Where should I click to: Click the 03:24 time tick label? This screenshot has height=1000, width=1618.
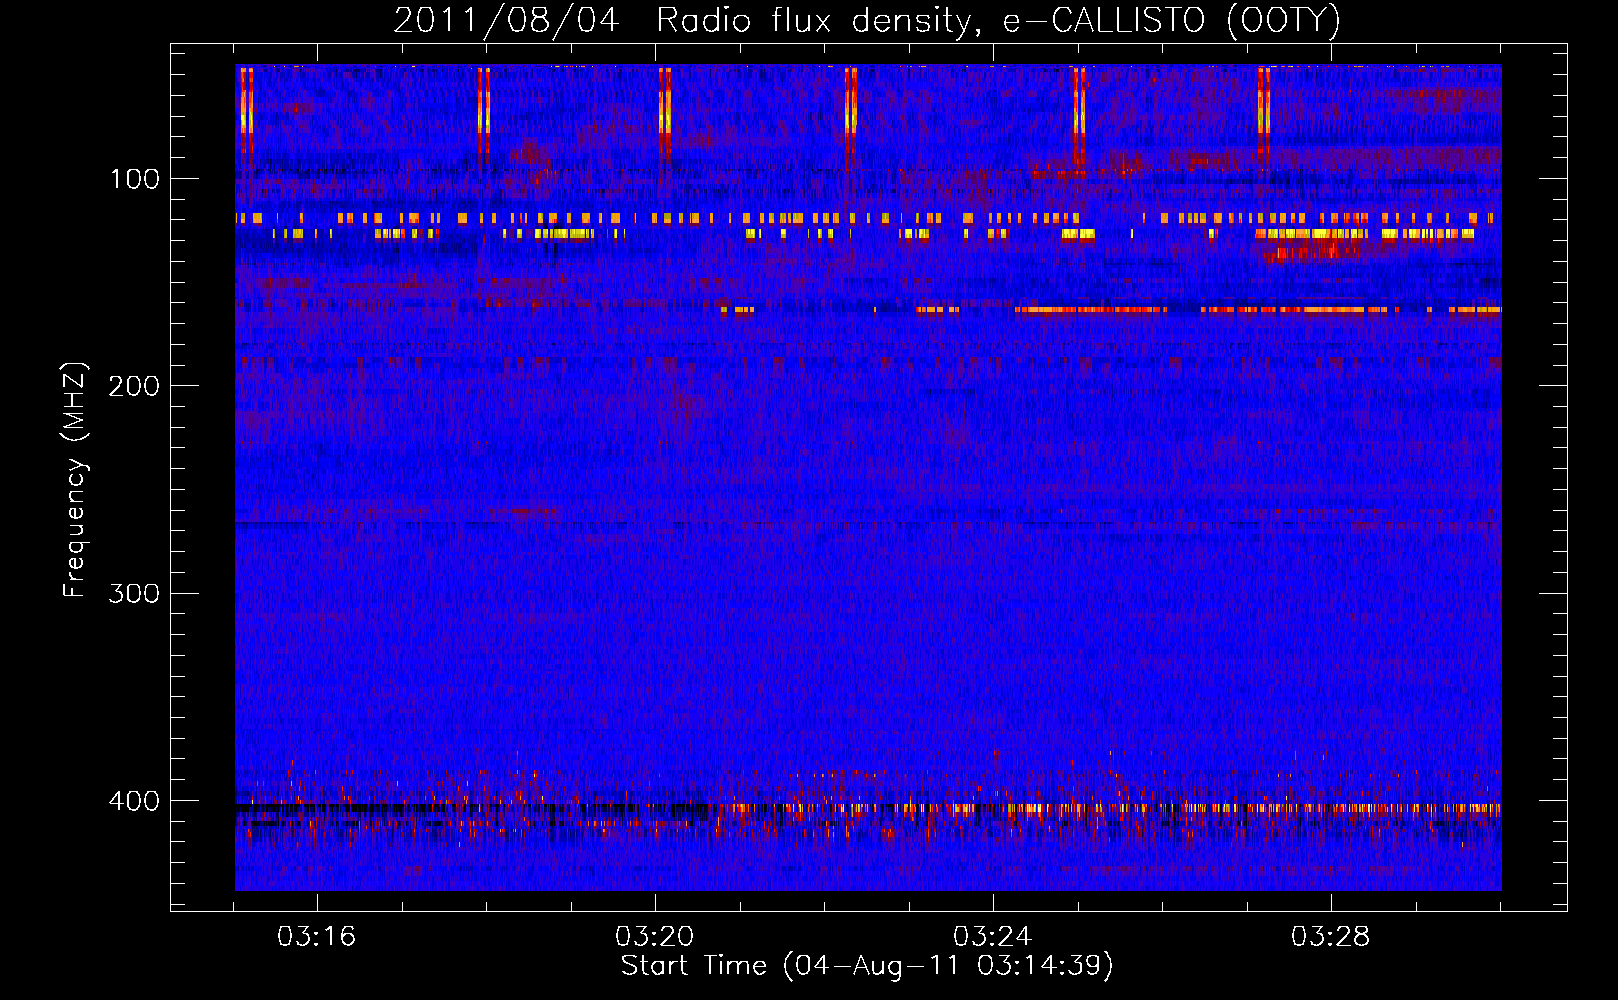coord(992,937)
